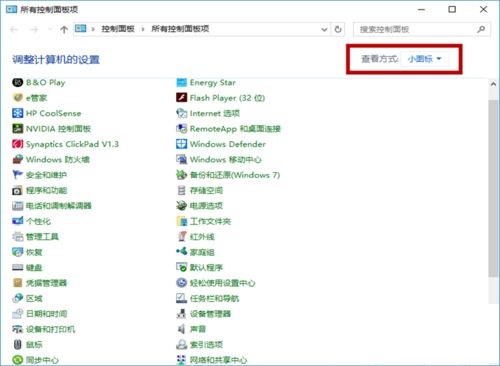Open 轻松使用设置中心 icon
The image size is (500, 366).
181,283
